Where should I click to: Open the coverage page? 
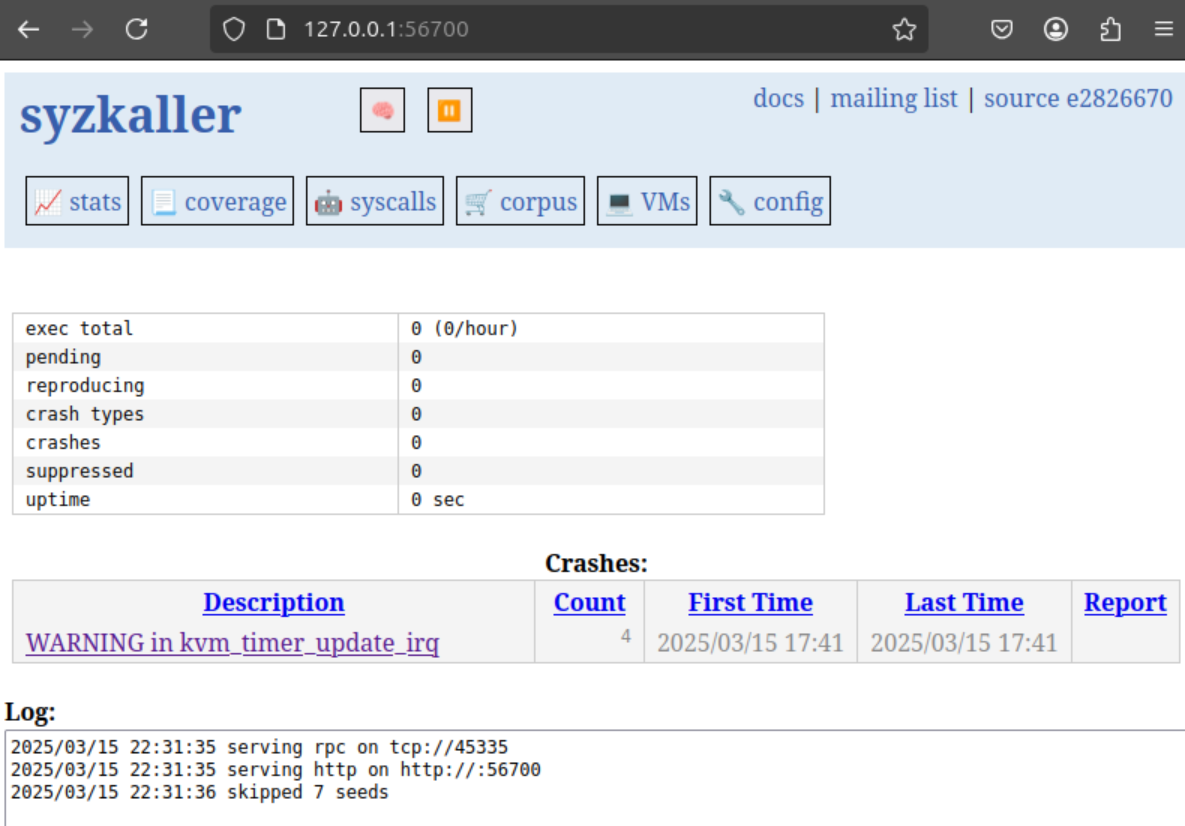click(x=217, y=201)
